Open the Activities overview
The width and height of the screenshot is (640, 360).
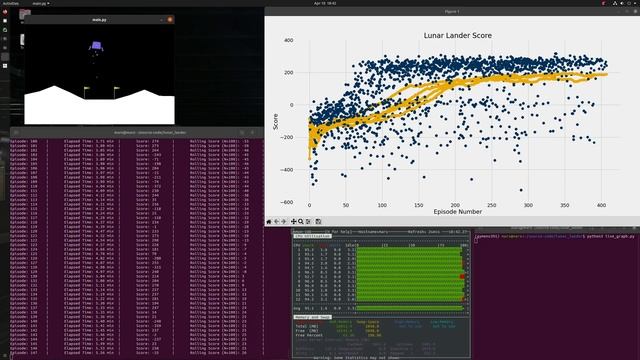point(11,3)
